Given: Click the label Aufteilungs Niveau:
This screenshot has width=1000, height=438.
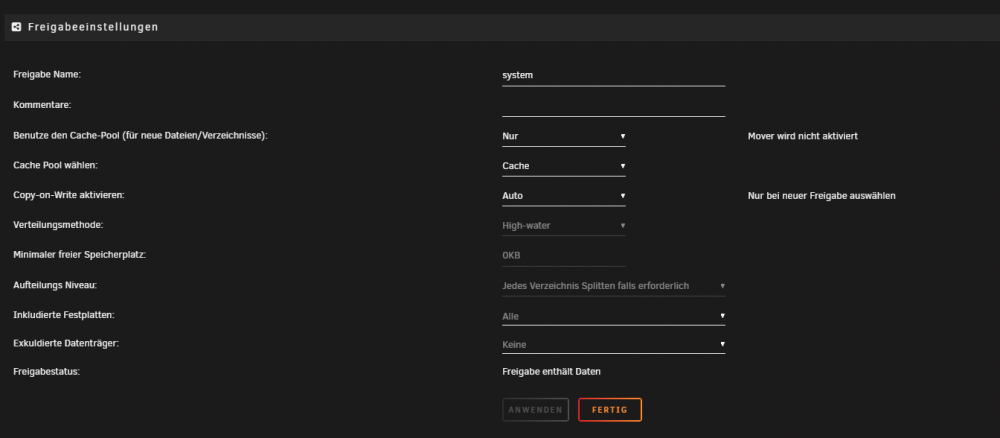Looking at the screenshot, I should 55,285.
